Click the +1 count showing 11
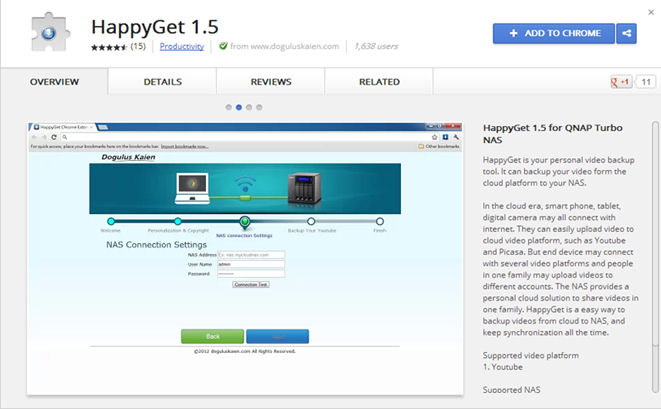 (x=646, y=82)
